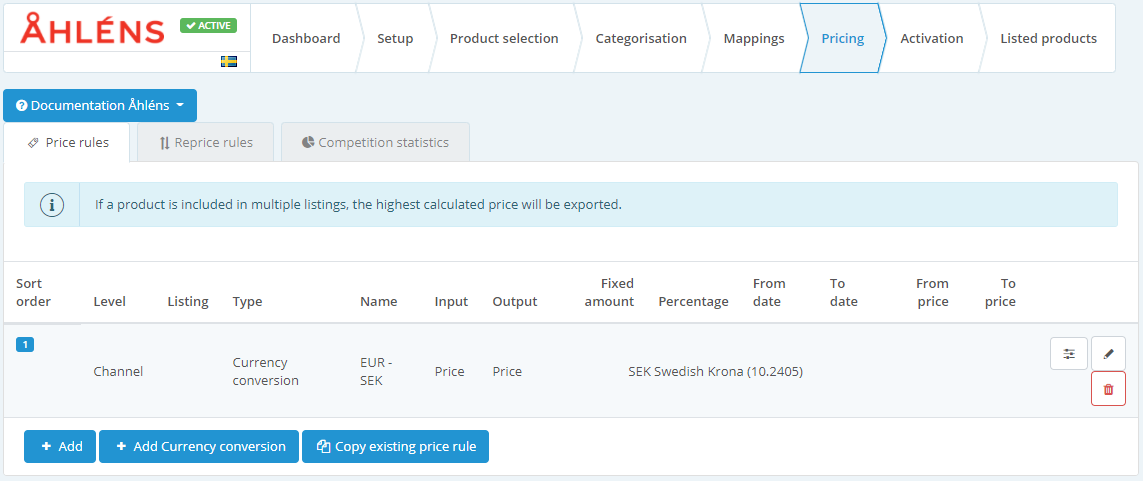Click the Currency conversion type cell
Viewport: 1143px width, 481px height.
click(265, 371)
